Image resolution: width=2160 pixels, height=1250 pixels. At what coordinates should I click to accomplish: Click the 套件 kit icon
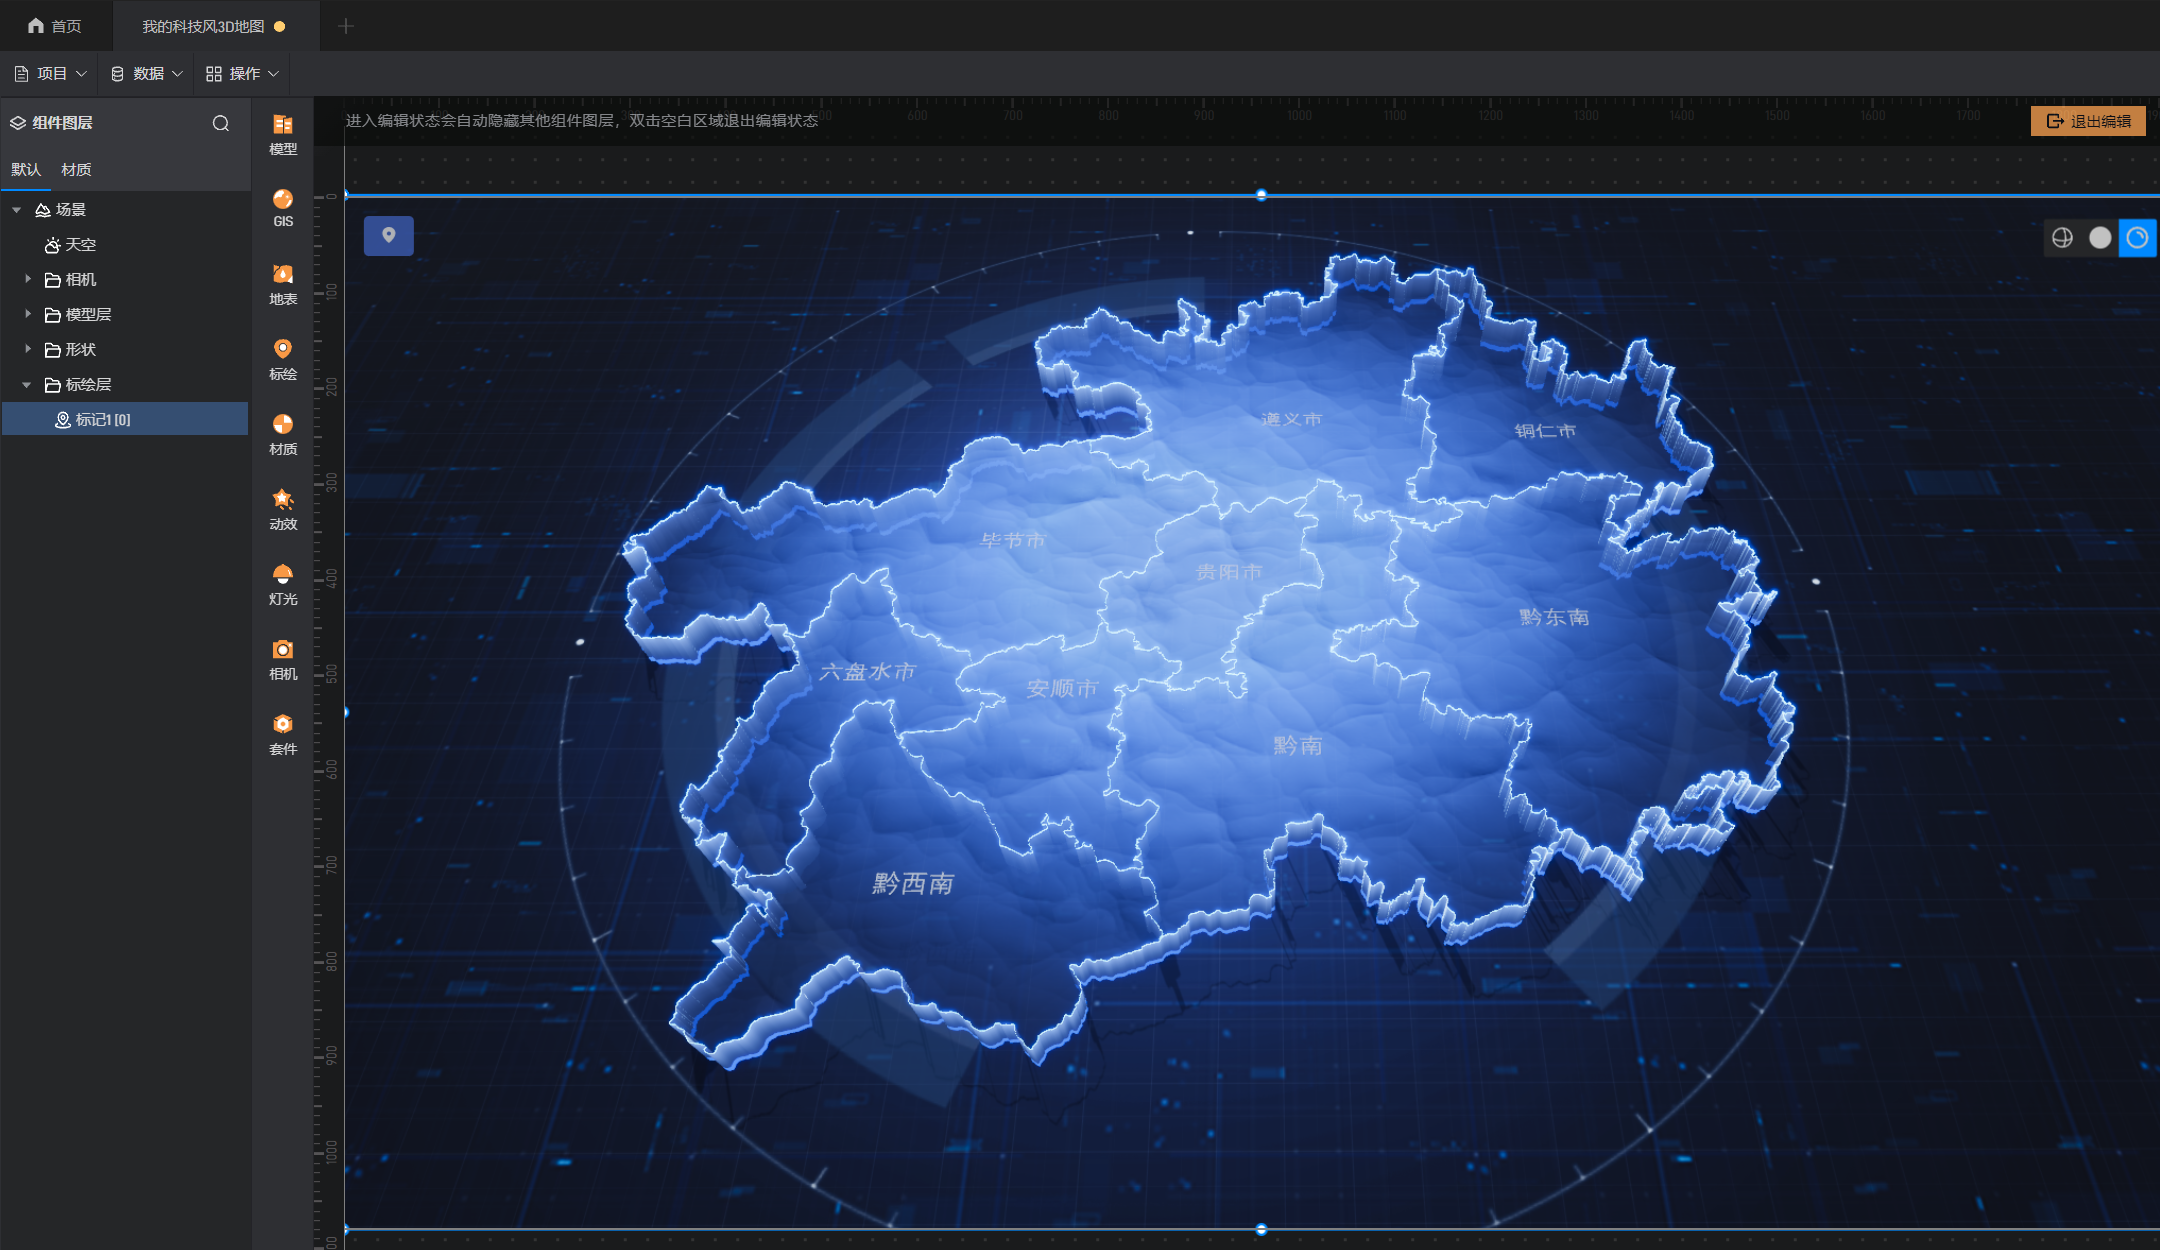pyautogui.click(x=283, y=733)
